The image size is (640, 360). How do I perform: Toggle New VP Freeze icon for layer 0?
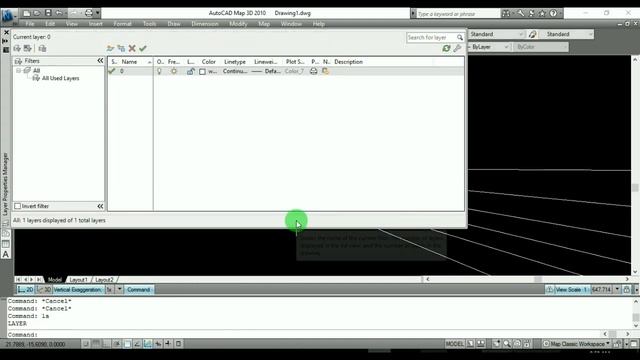325,71
